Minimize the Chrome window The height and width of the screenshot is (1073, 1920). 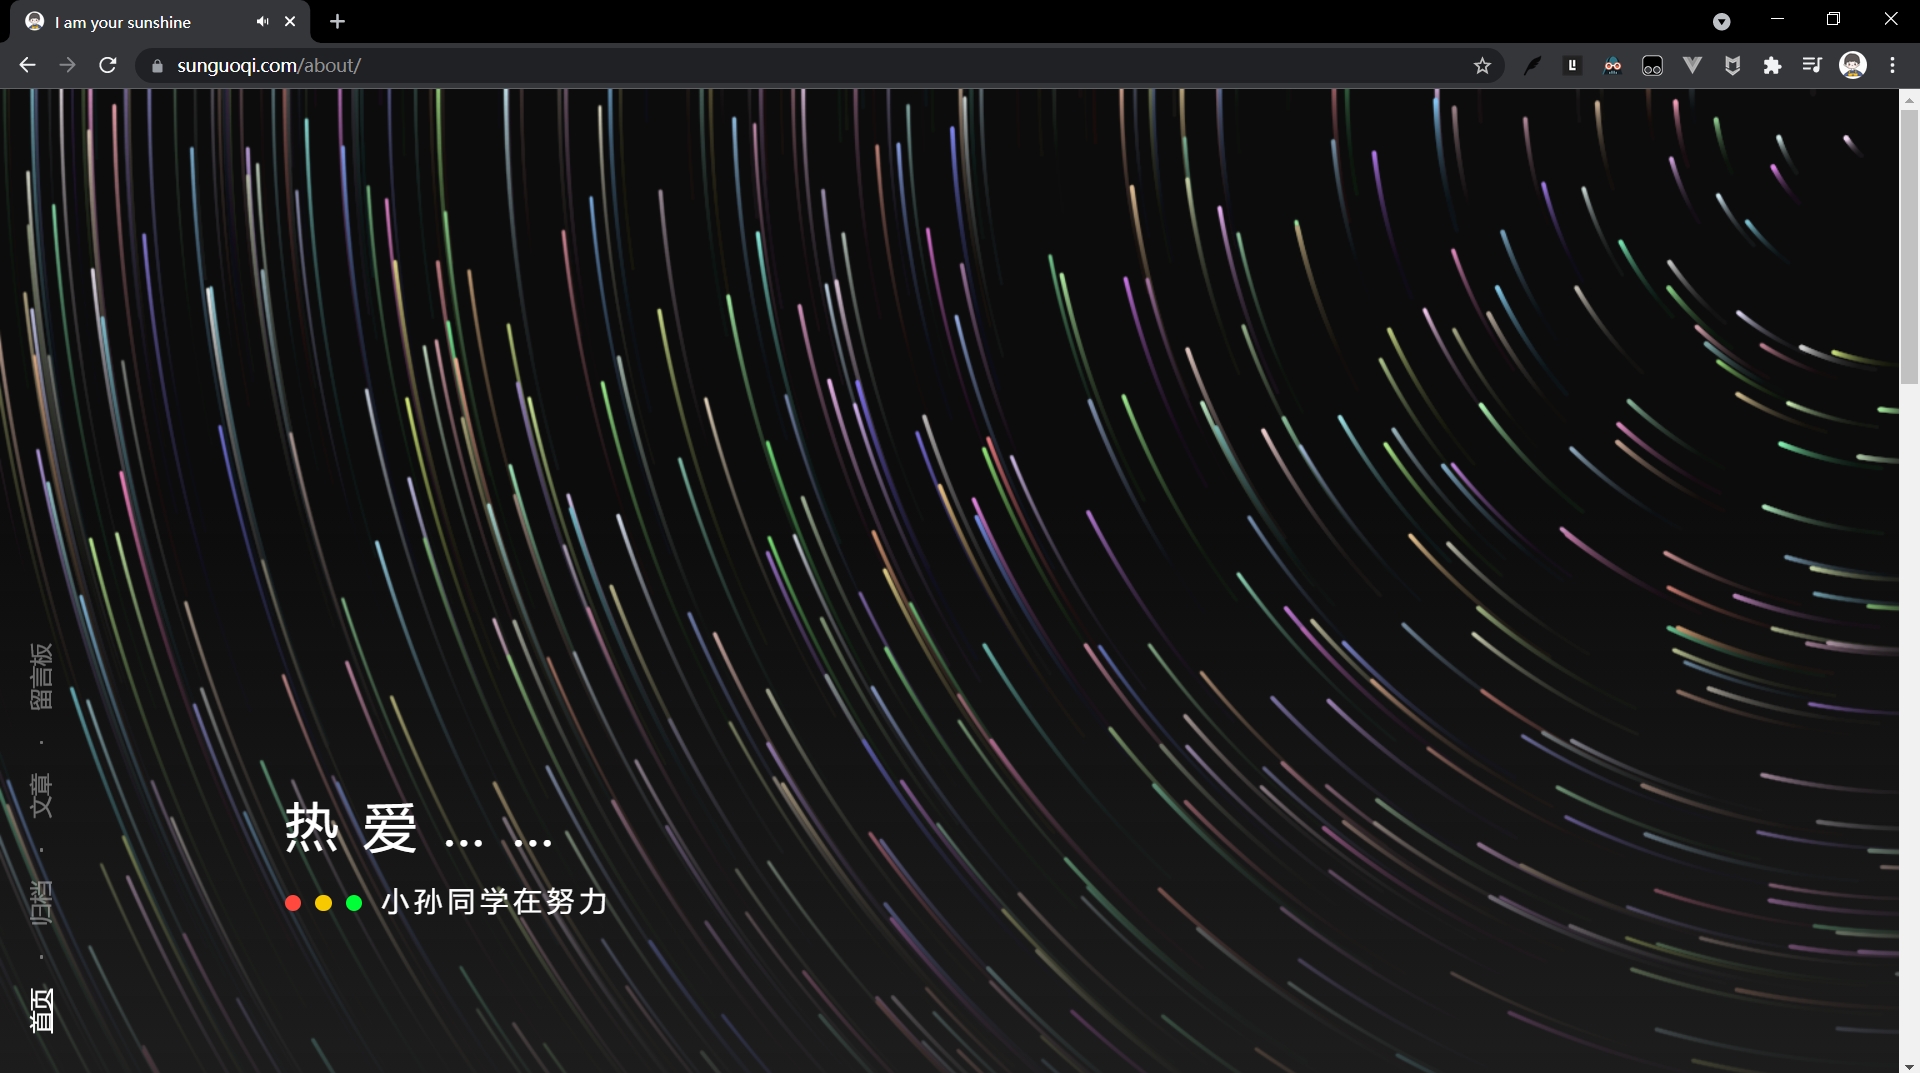click(x=1777, y=19)
